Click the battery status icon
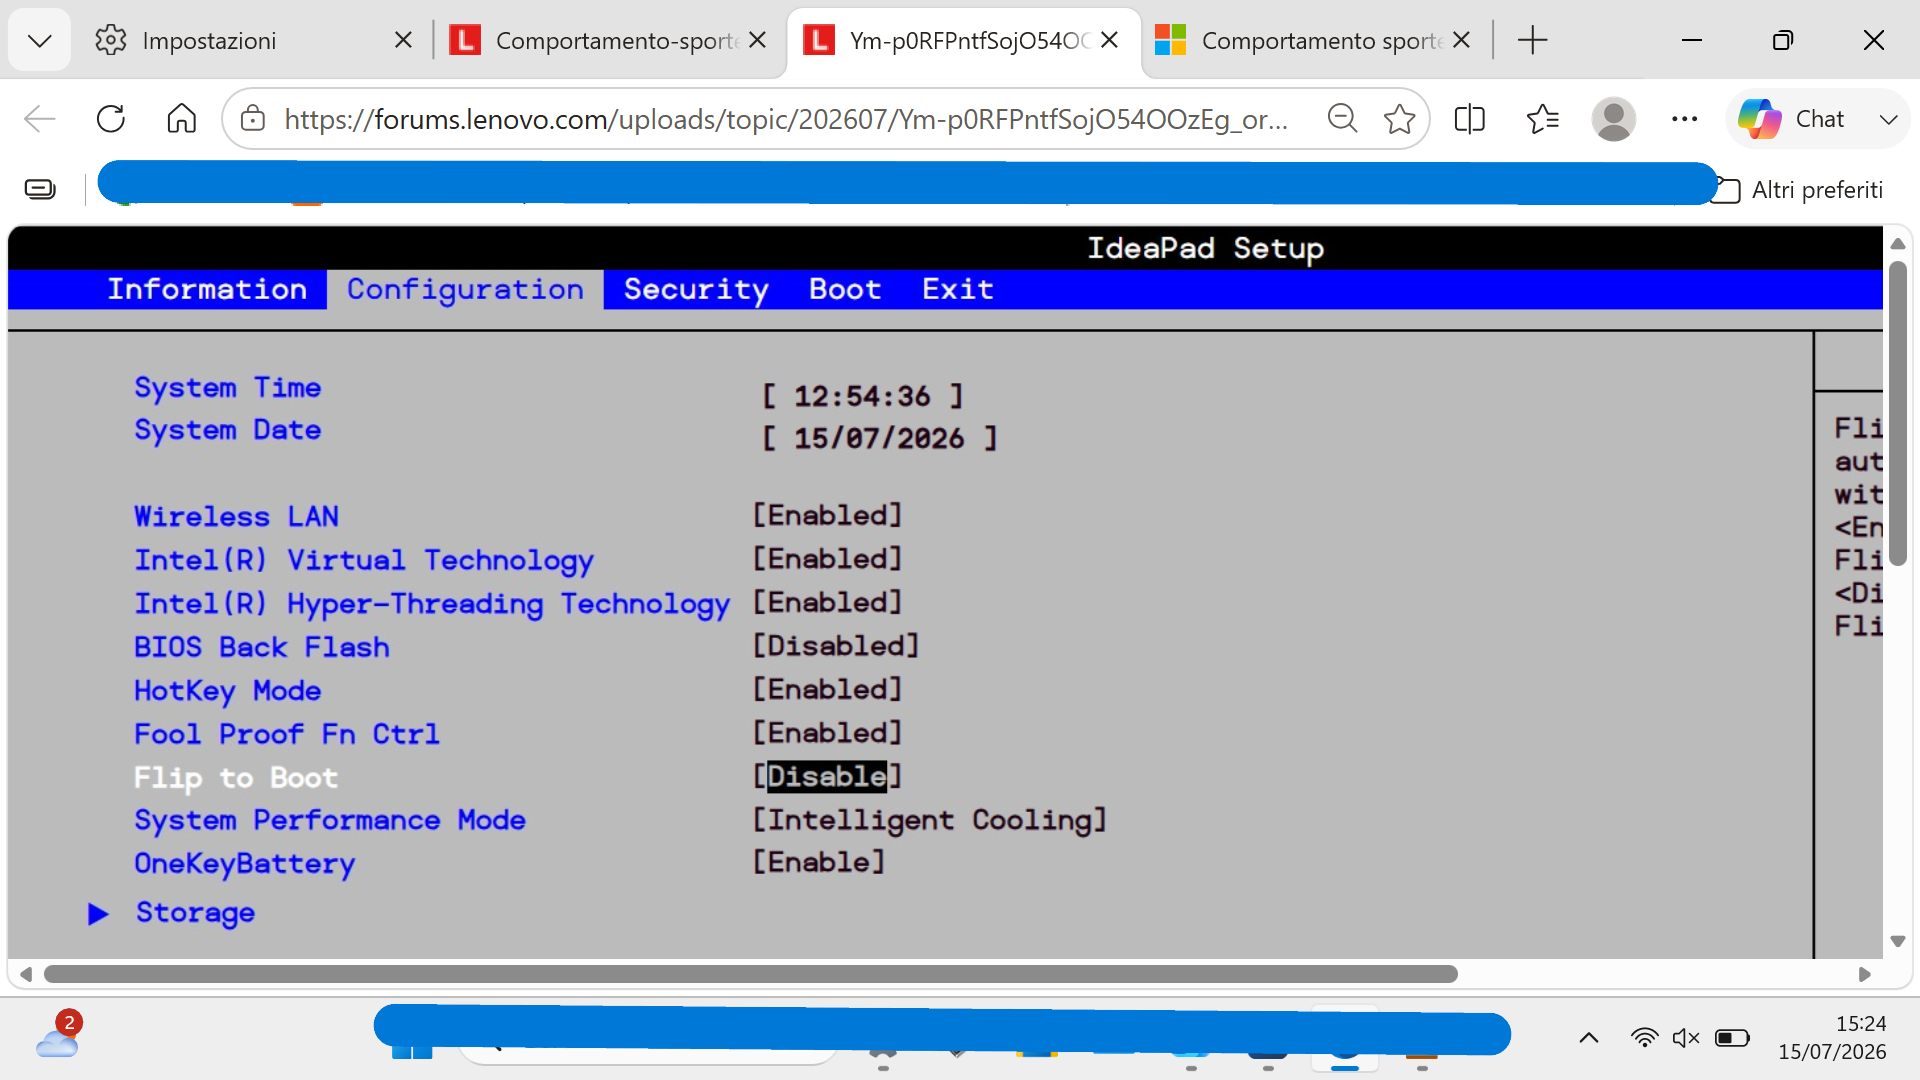Image resolution: width=1920 pixels, height=1080 pixels. 1732,1038
